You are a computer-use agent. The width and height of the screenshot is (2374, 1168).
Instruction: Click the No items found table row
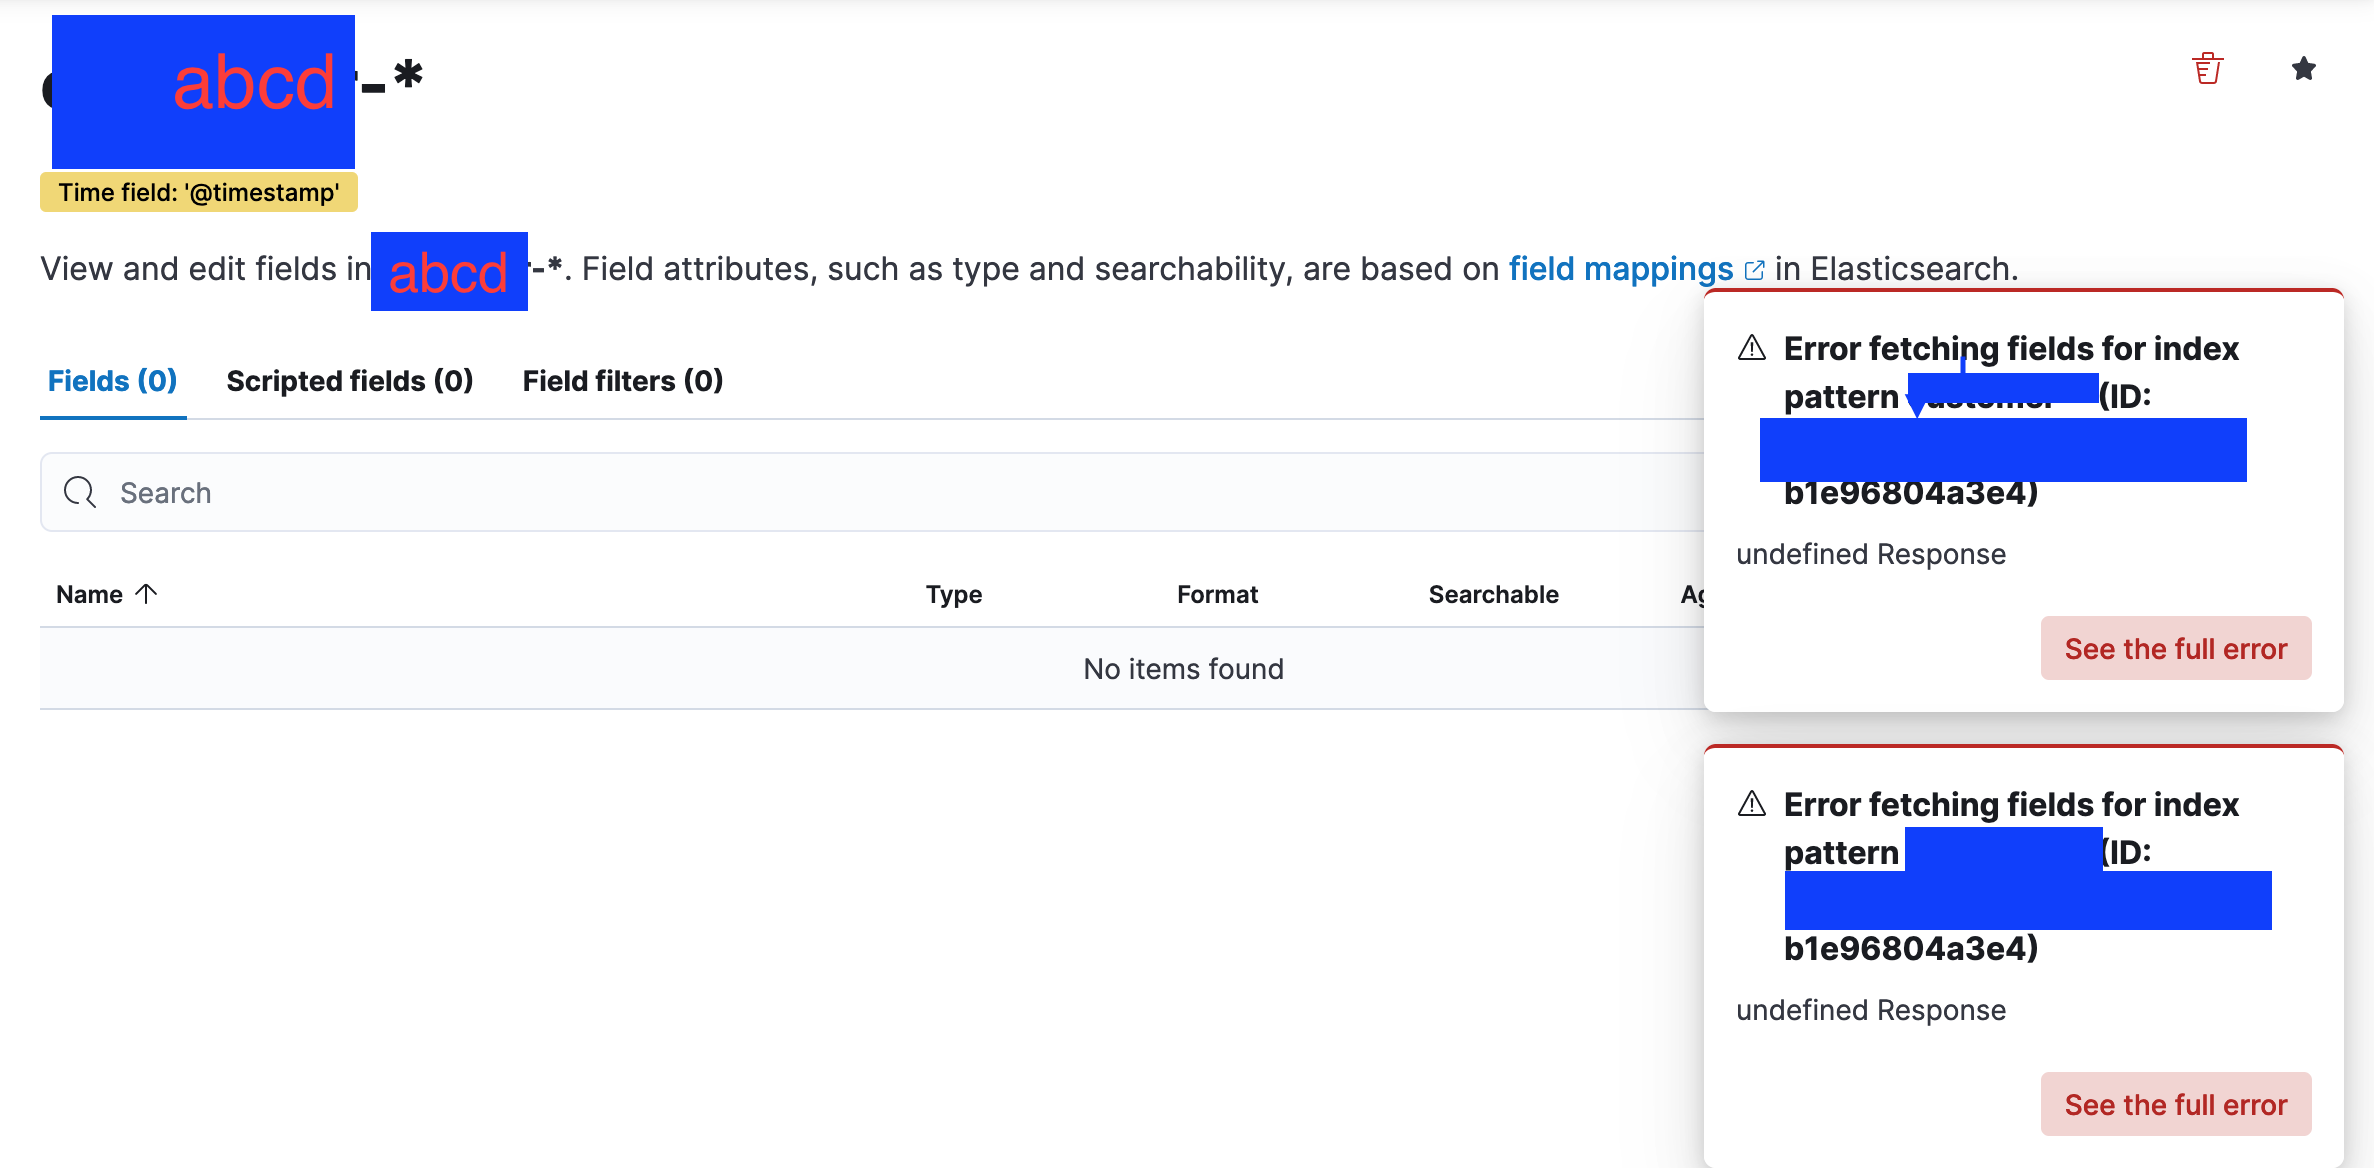pos(1182,669)
